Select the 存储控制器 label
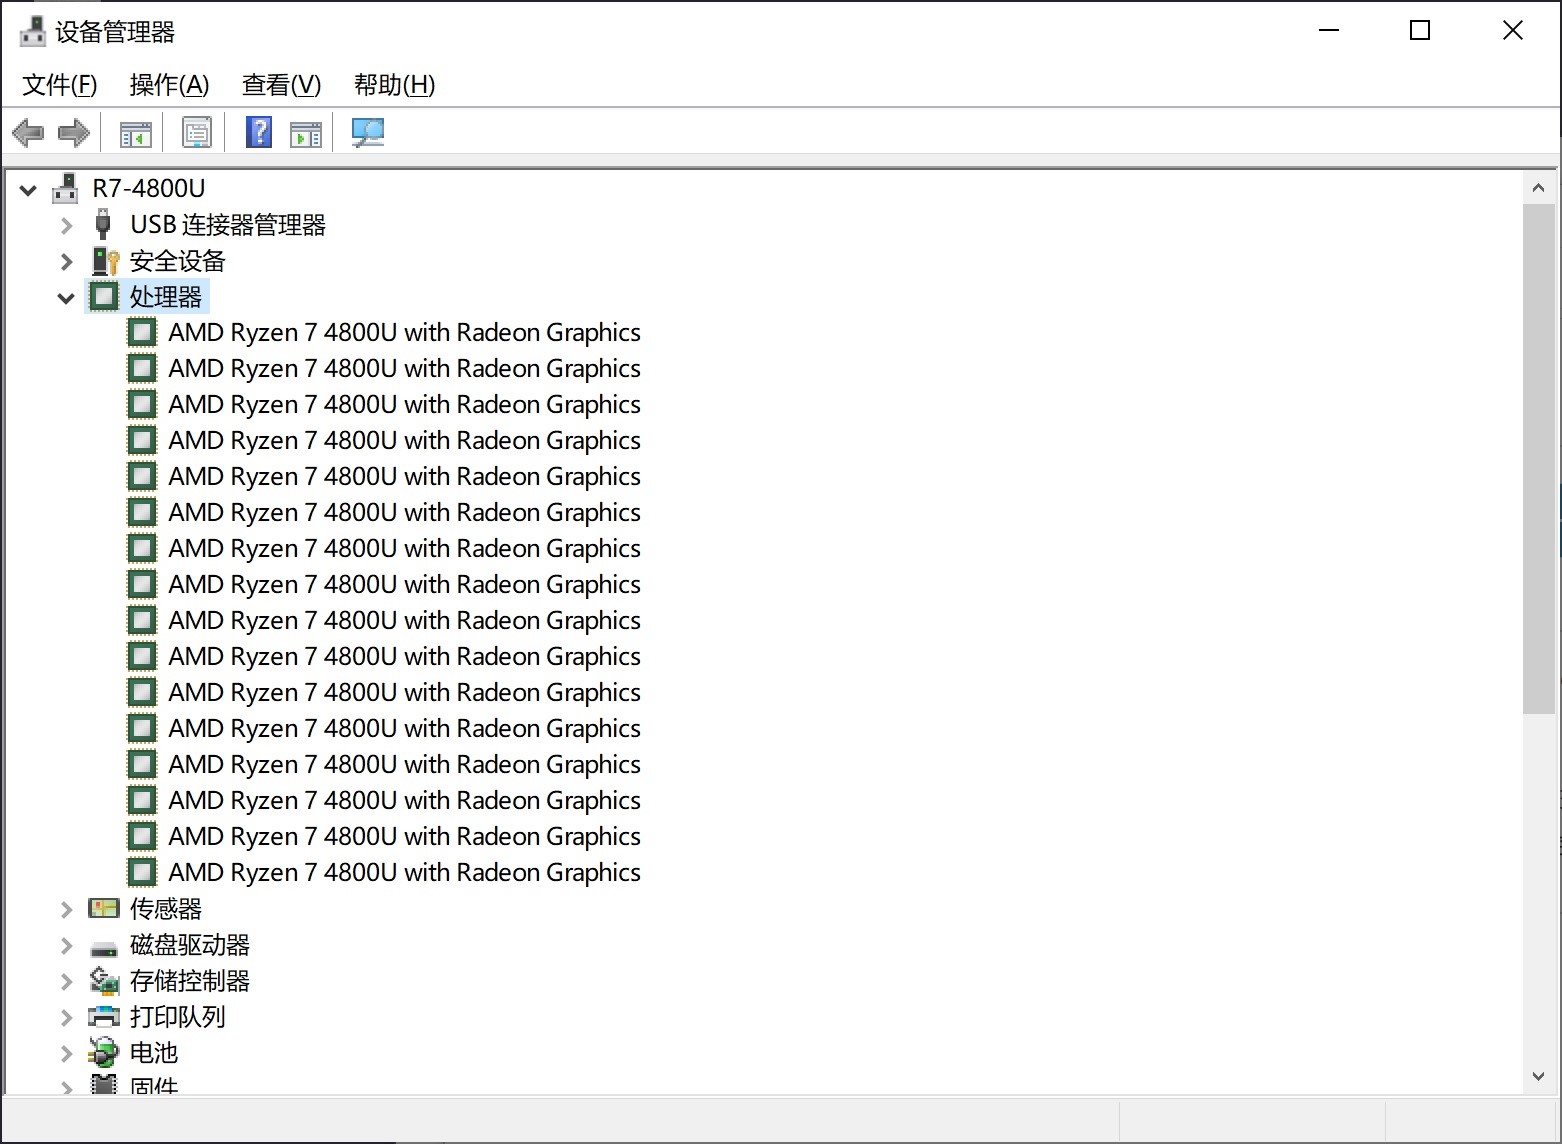This screenshot has height=1144, width=1562. click(x=190, y=981)
